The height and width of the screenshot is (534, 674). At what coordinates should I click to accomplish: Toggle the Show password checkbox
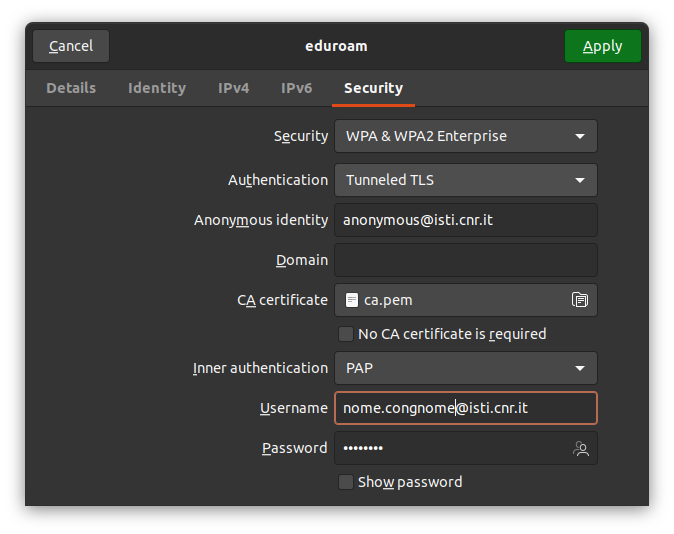346,482
